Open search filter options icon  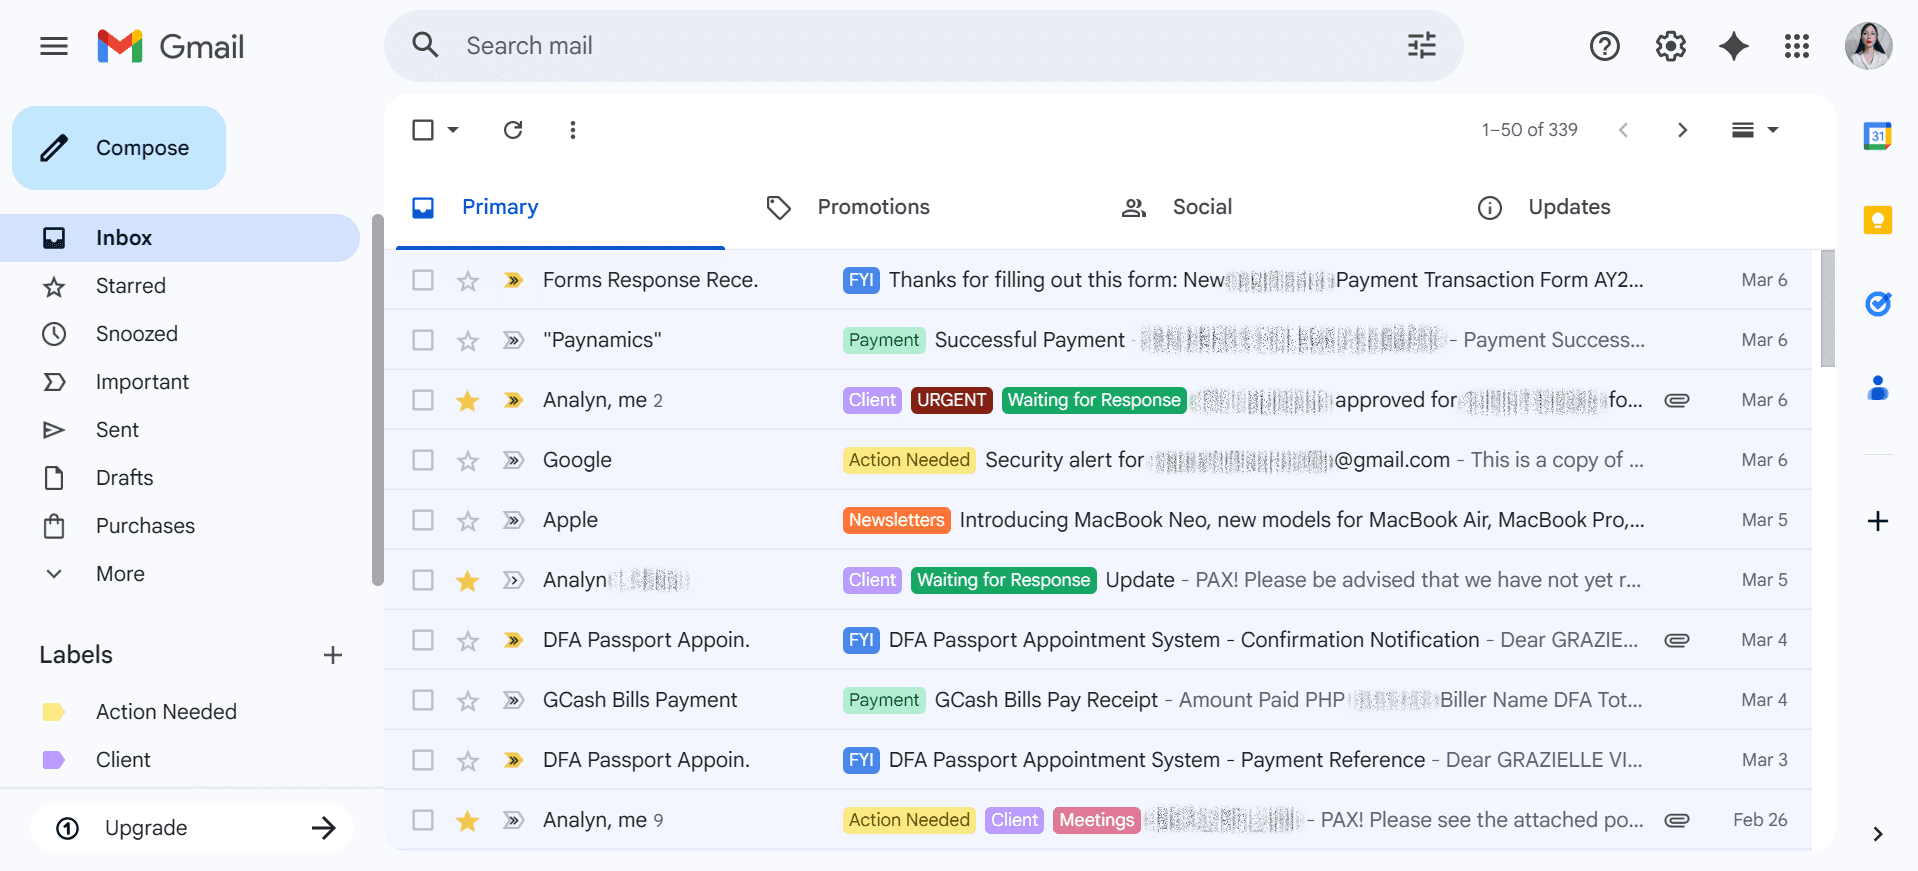click(x=1421, y=46)
